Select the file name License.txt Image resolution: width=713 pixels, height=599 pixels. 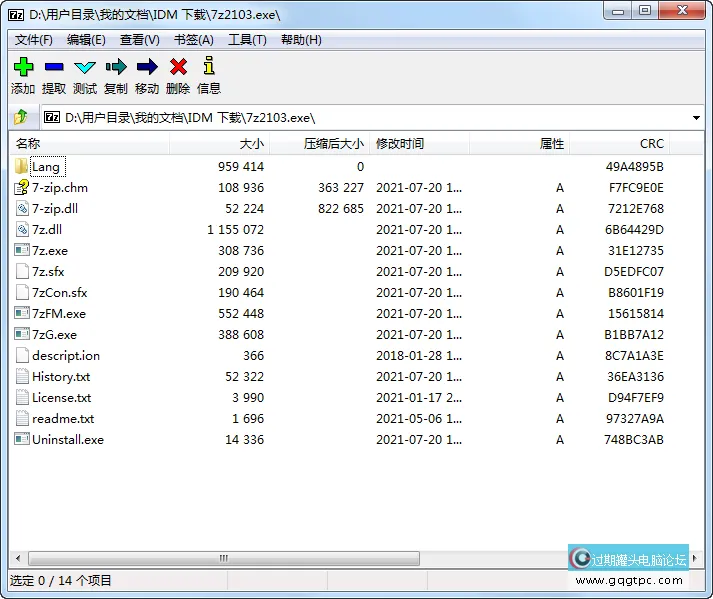point(62,398)
